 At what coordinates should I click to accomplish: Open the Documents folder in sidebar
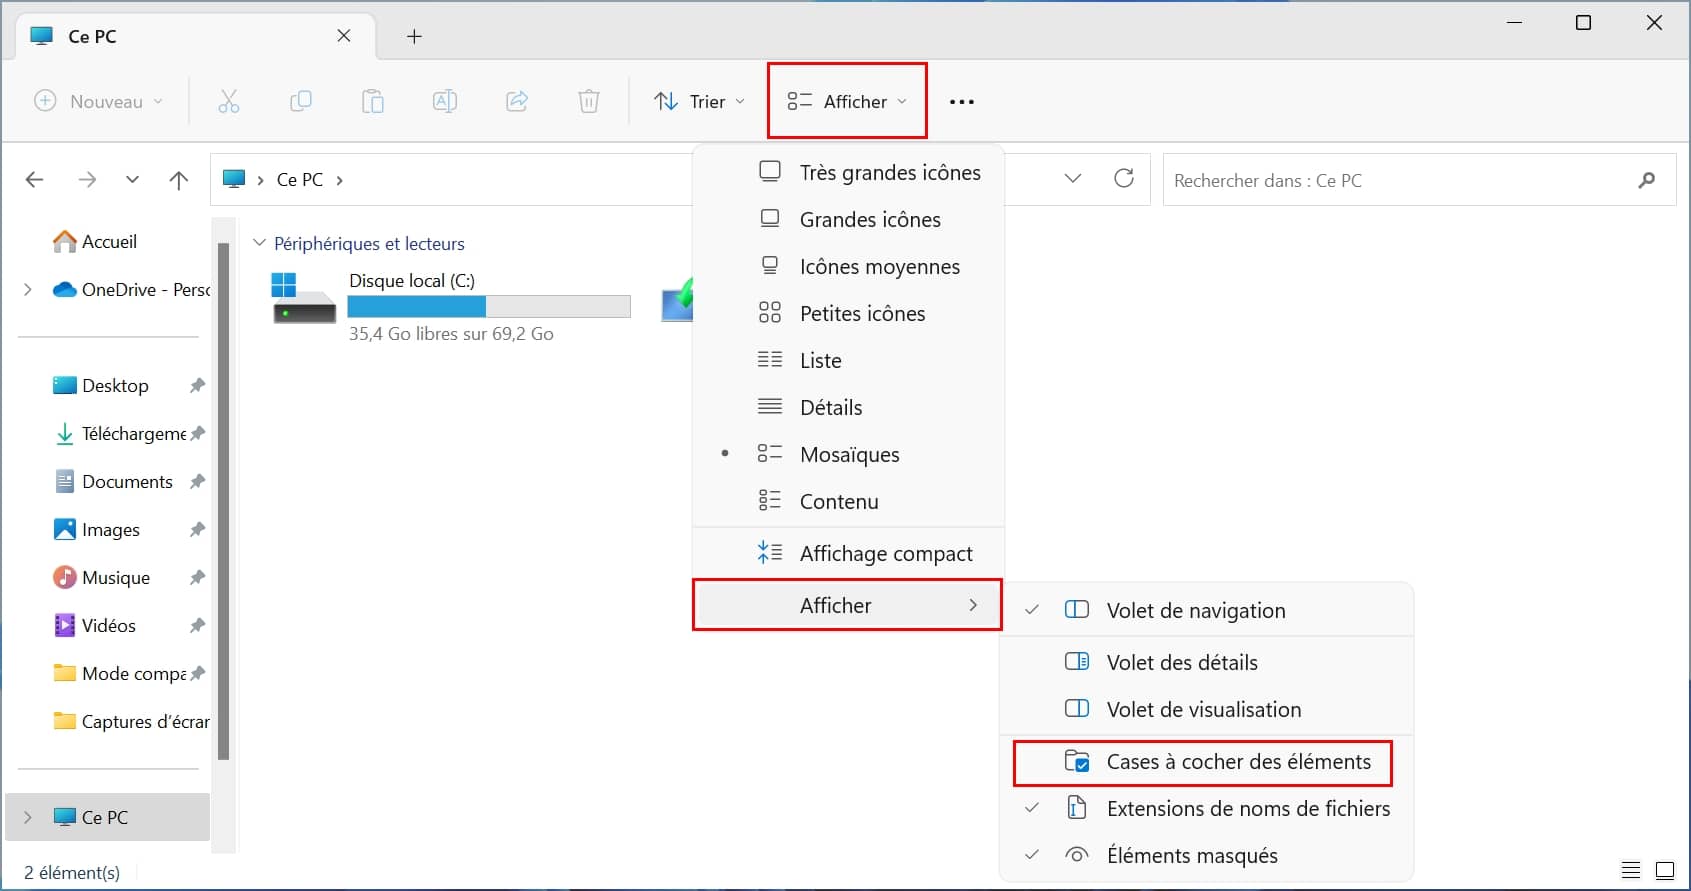click(127, 482)
